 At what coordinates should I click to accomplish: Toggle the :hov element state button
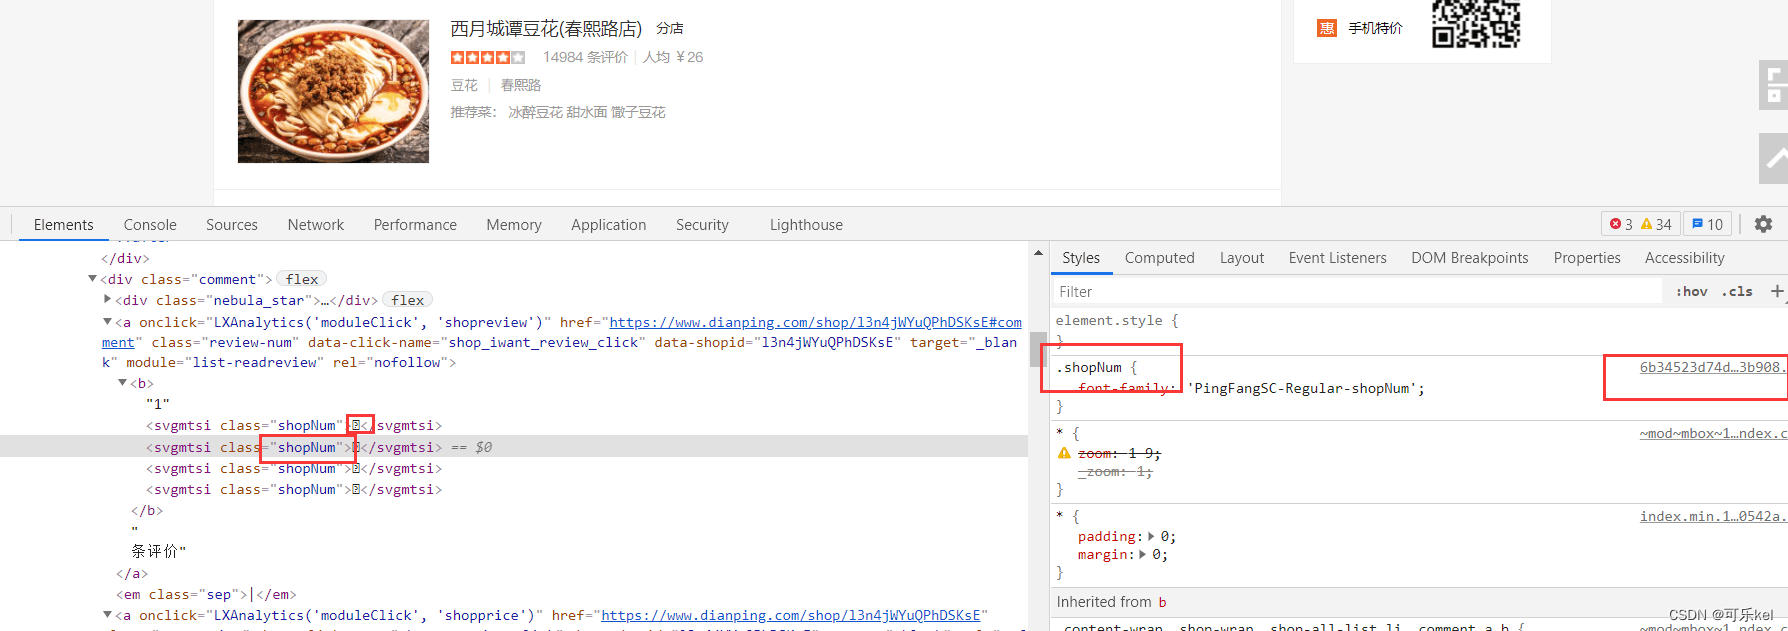click(1691, 291)
